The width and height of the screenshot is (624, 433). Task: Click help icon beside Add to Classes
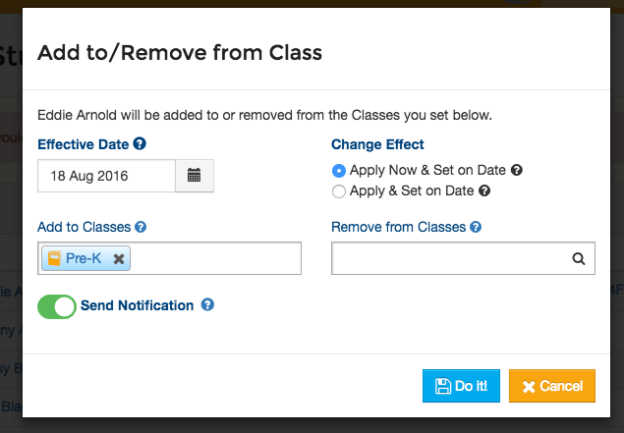(141, 227)
